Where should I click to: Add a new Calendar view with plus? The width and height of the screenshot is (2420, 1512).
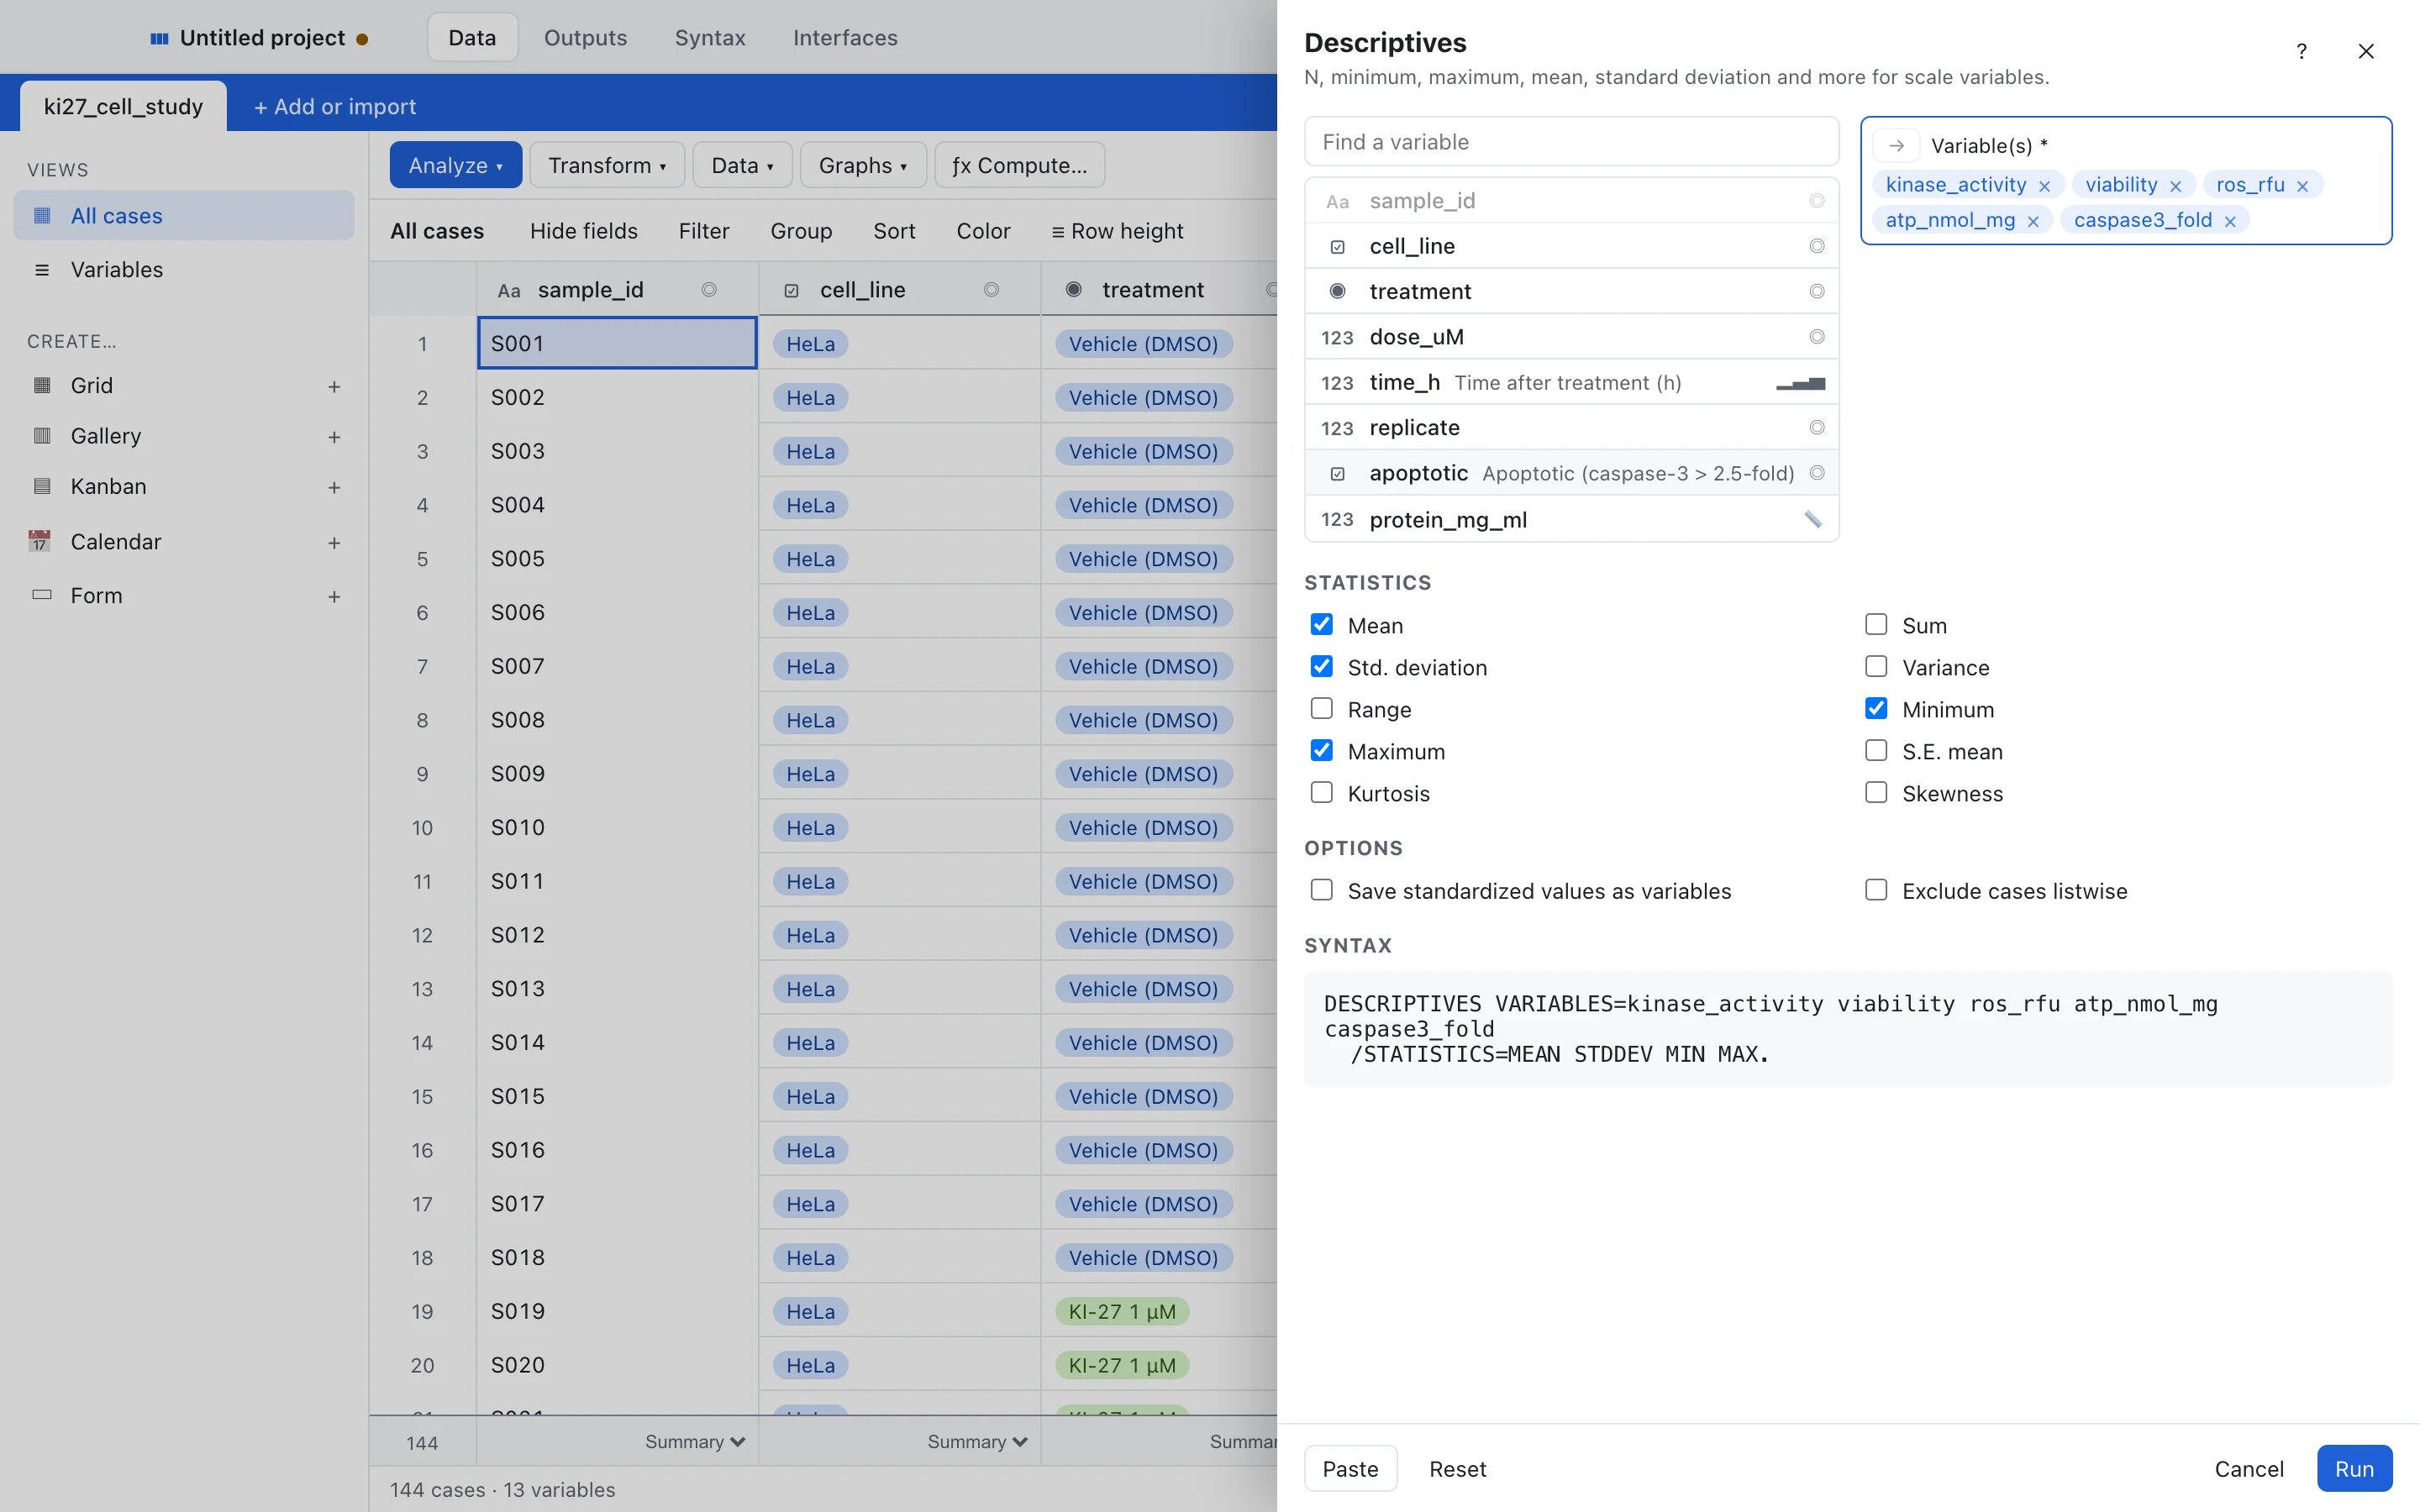point(334,542)
